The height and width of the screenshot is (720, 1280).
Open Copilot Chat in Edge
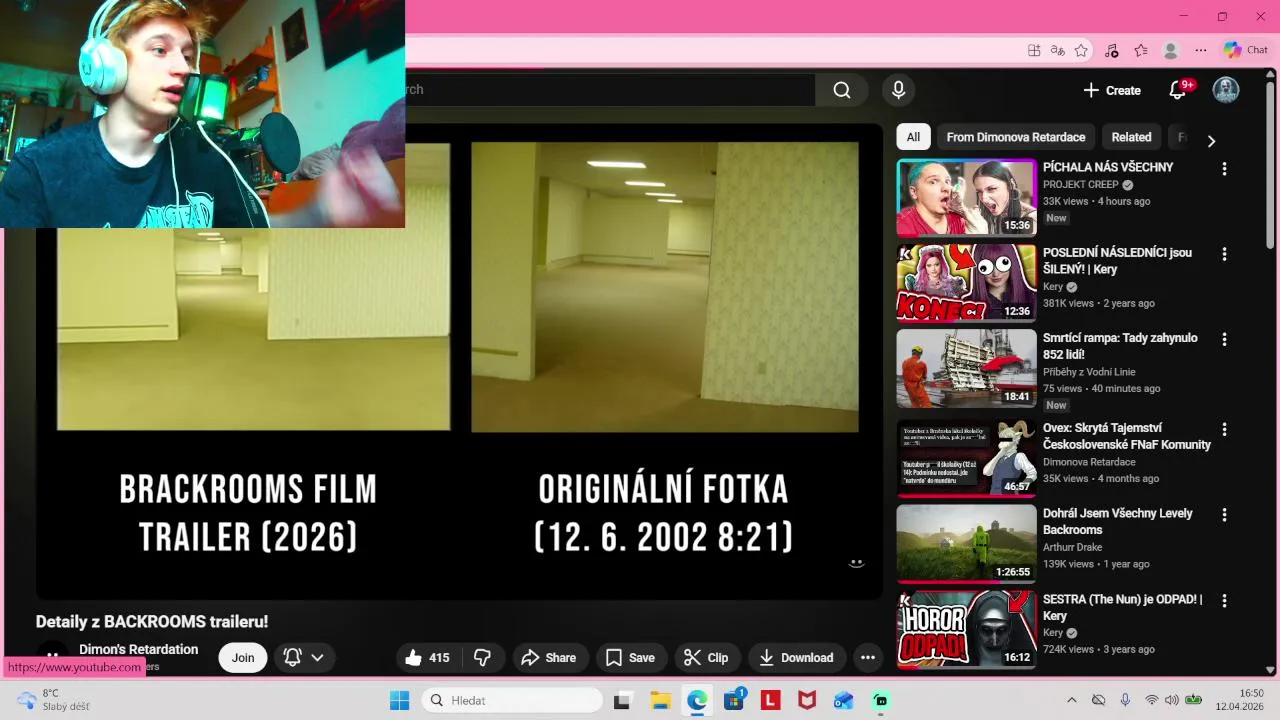coord(1246,50)
